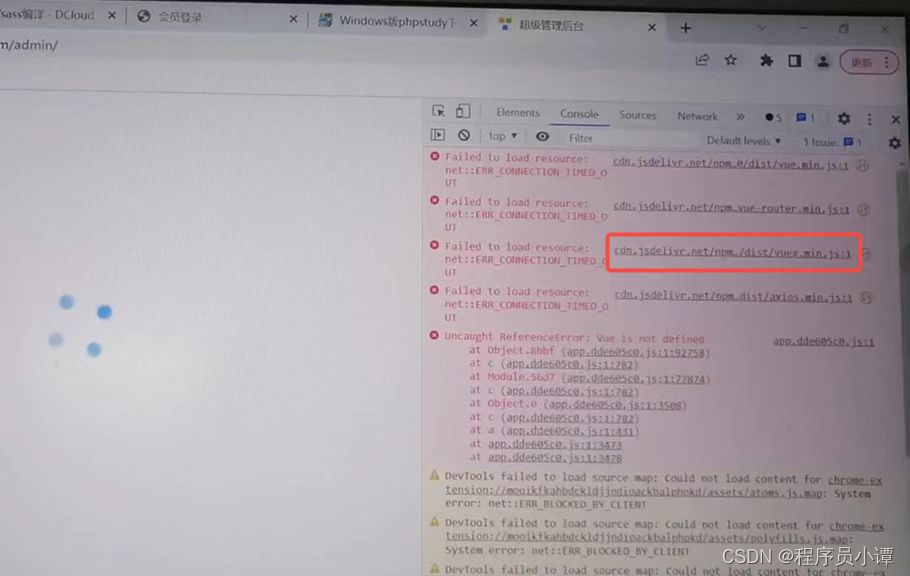
Task: Activate the inspect element picker tool
Action: pos(439,112)
